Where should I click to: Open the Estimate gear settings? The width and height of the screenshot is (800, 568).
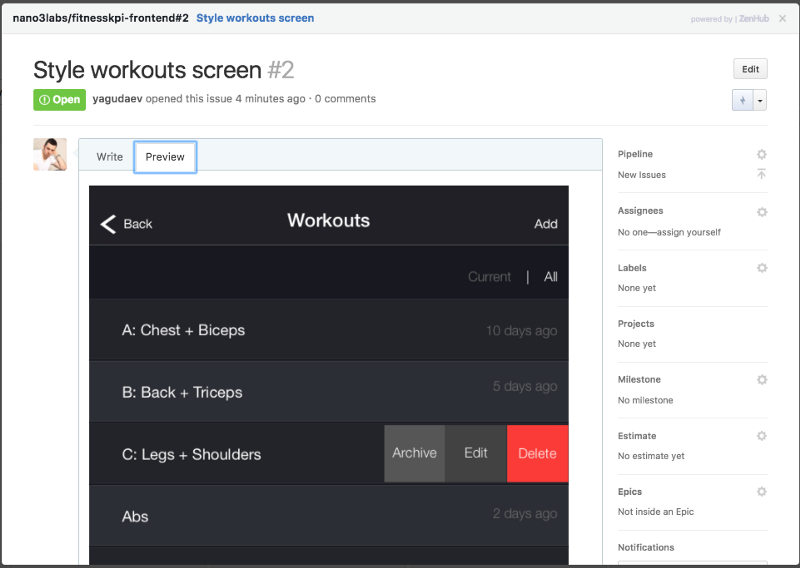pos(761,436)
